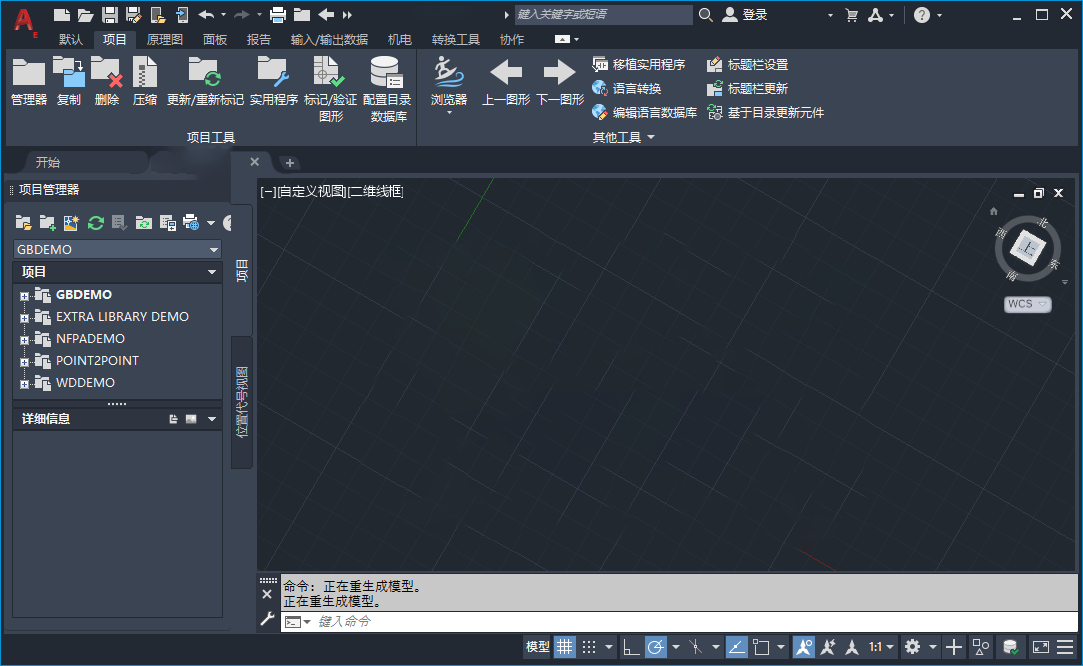1083x666 pixels.
Task: Expand the NFPADEMO project node
Action: coord(25,340)
